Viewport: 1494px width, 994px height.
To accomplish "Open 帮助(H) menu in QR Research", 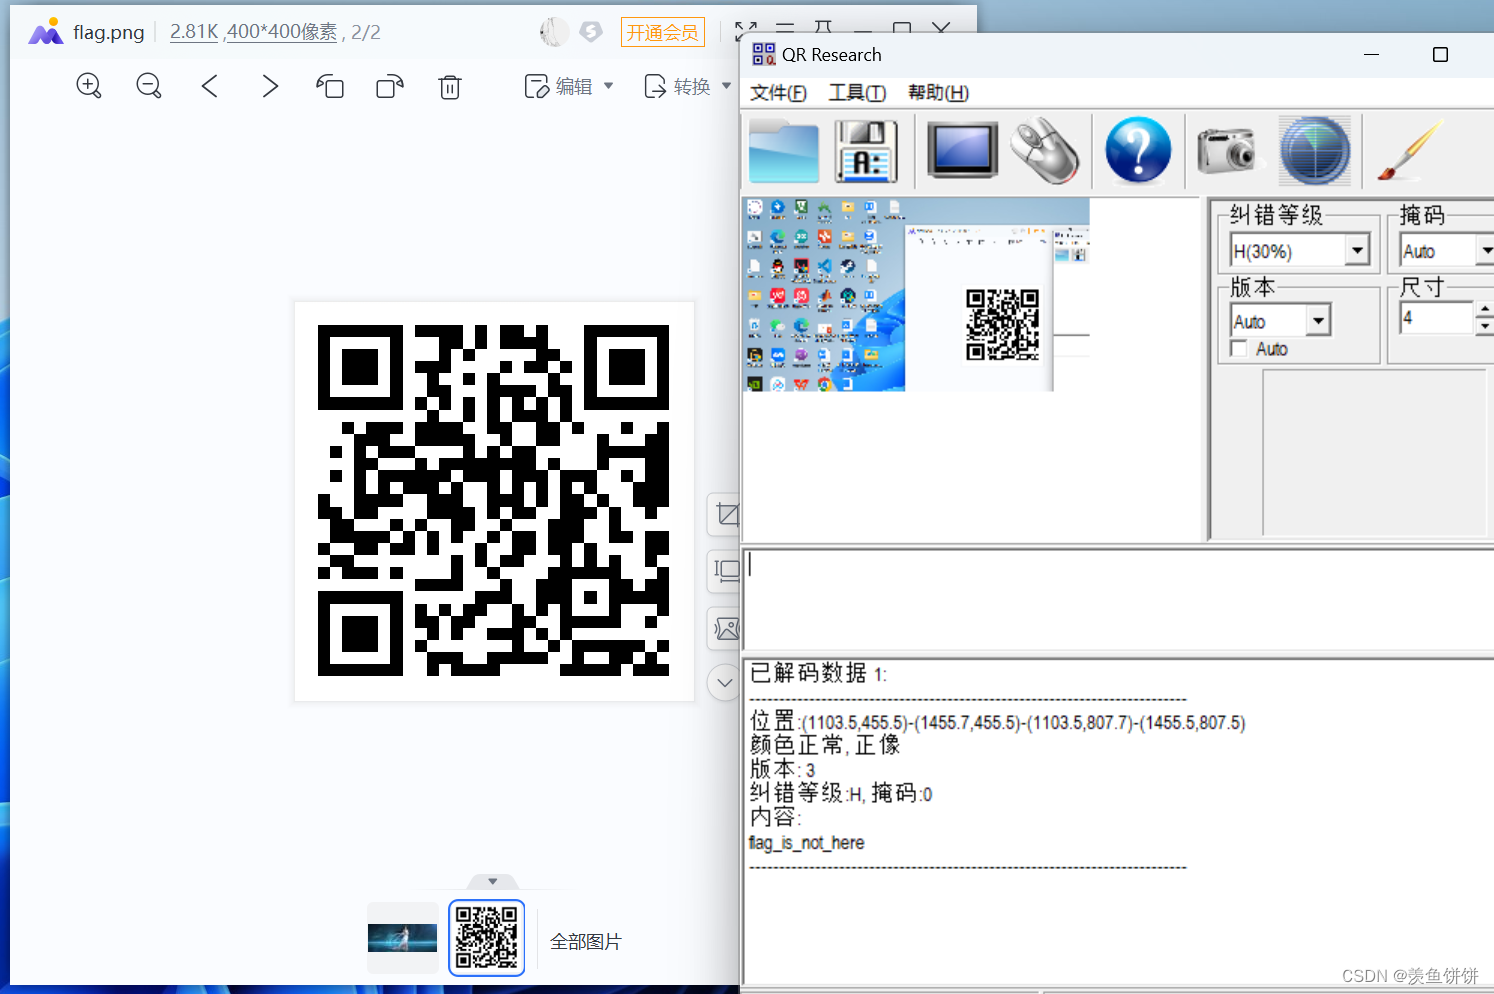I will [938, 93].
